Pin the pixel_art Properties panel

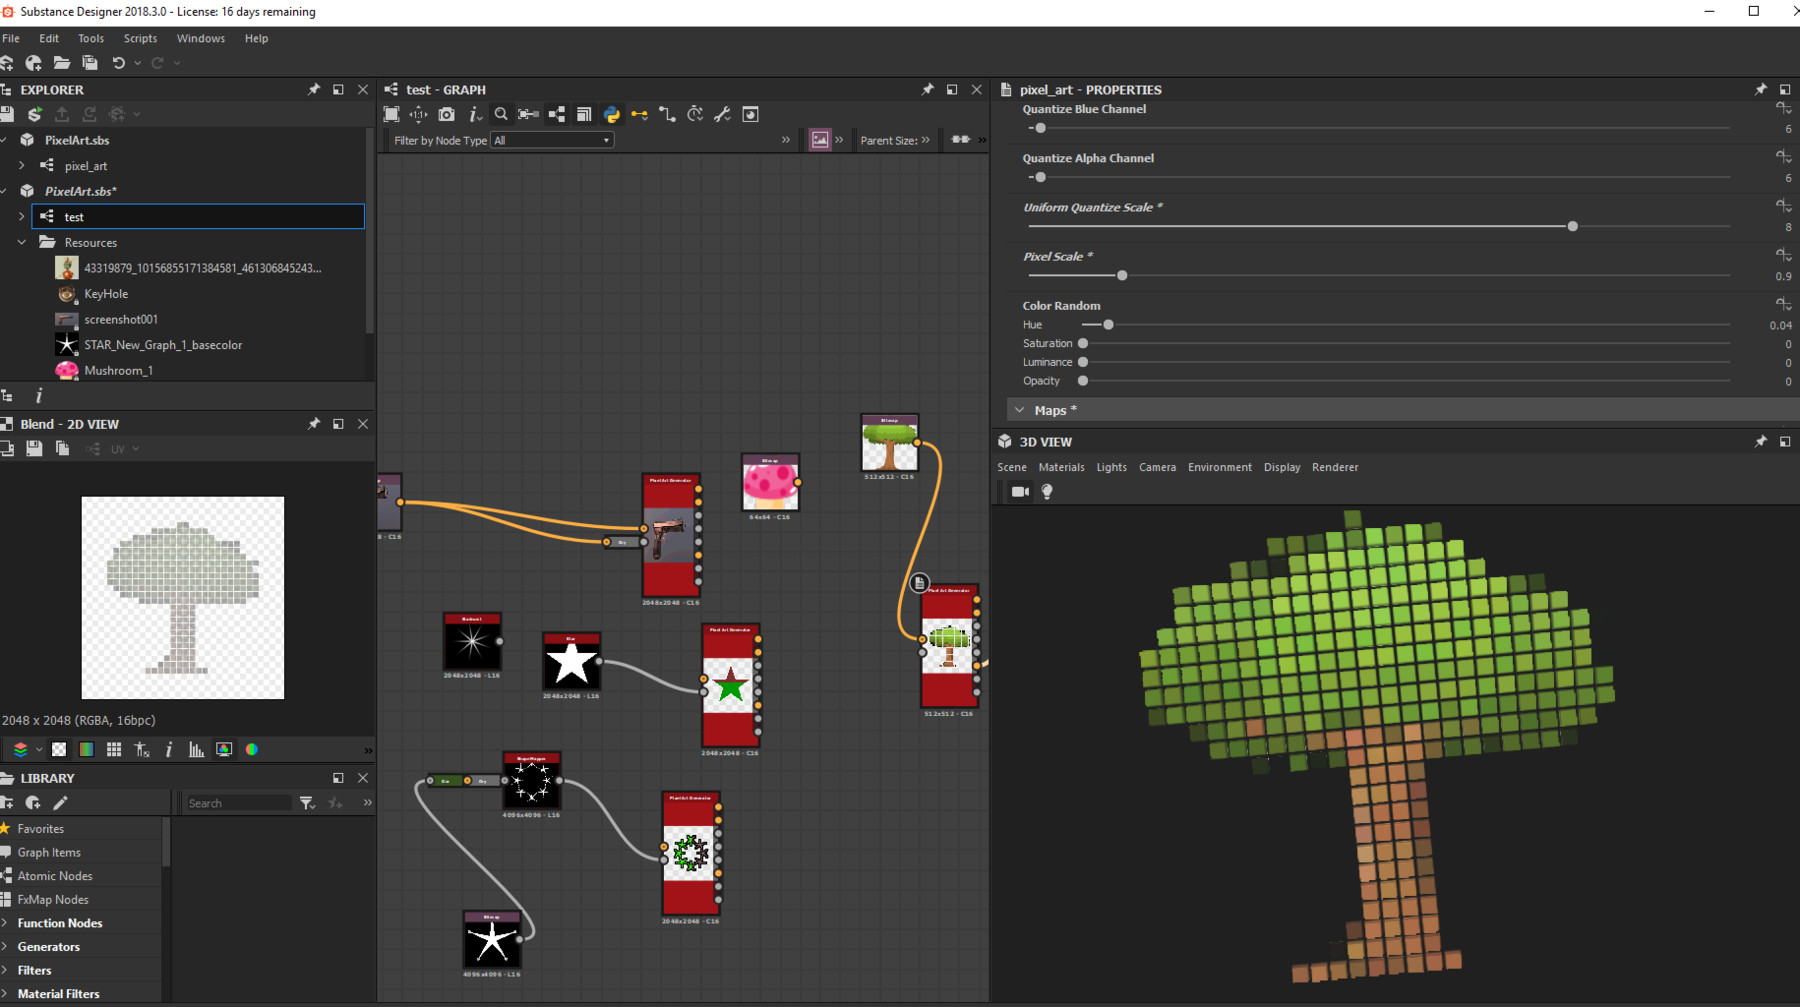(1761, 89)
